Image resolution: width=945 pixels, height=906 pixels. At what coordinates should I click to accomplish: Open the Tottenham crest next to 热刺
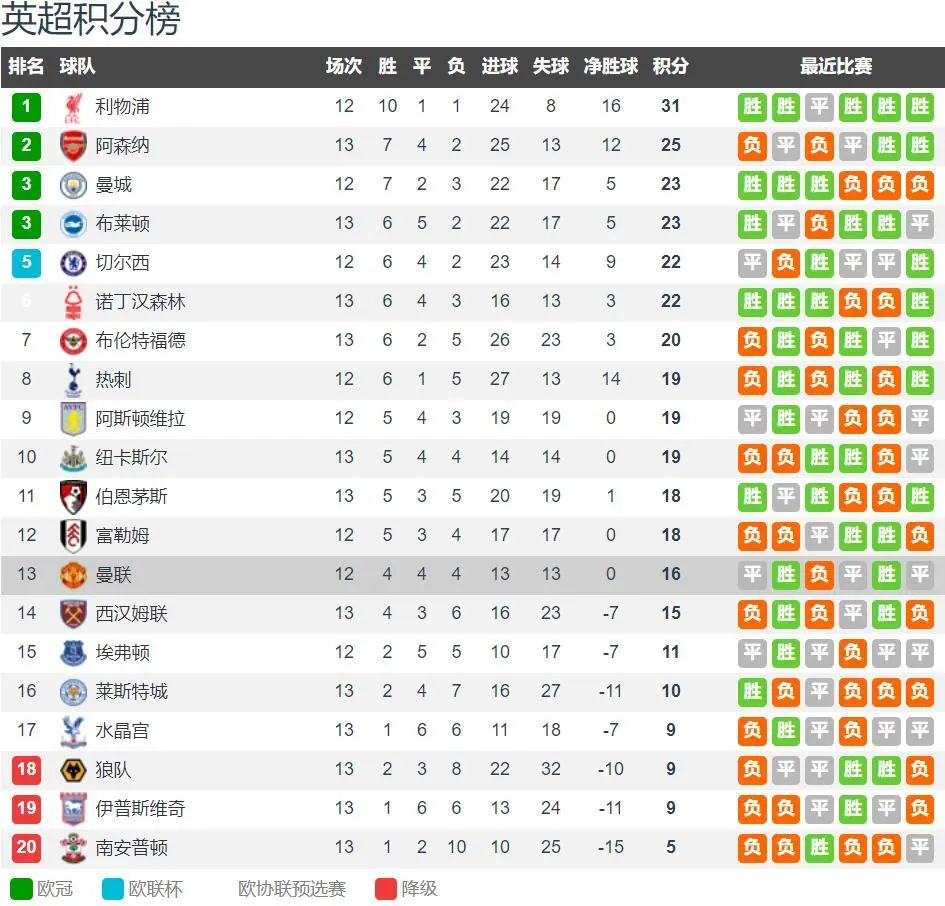click(x=74, y=380)
